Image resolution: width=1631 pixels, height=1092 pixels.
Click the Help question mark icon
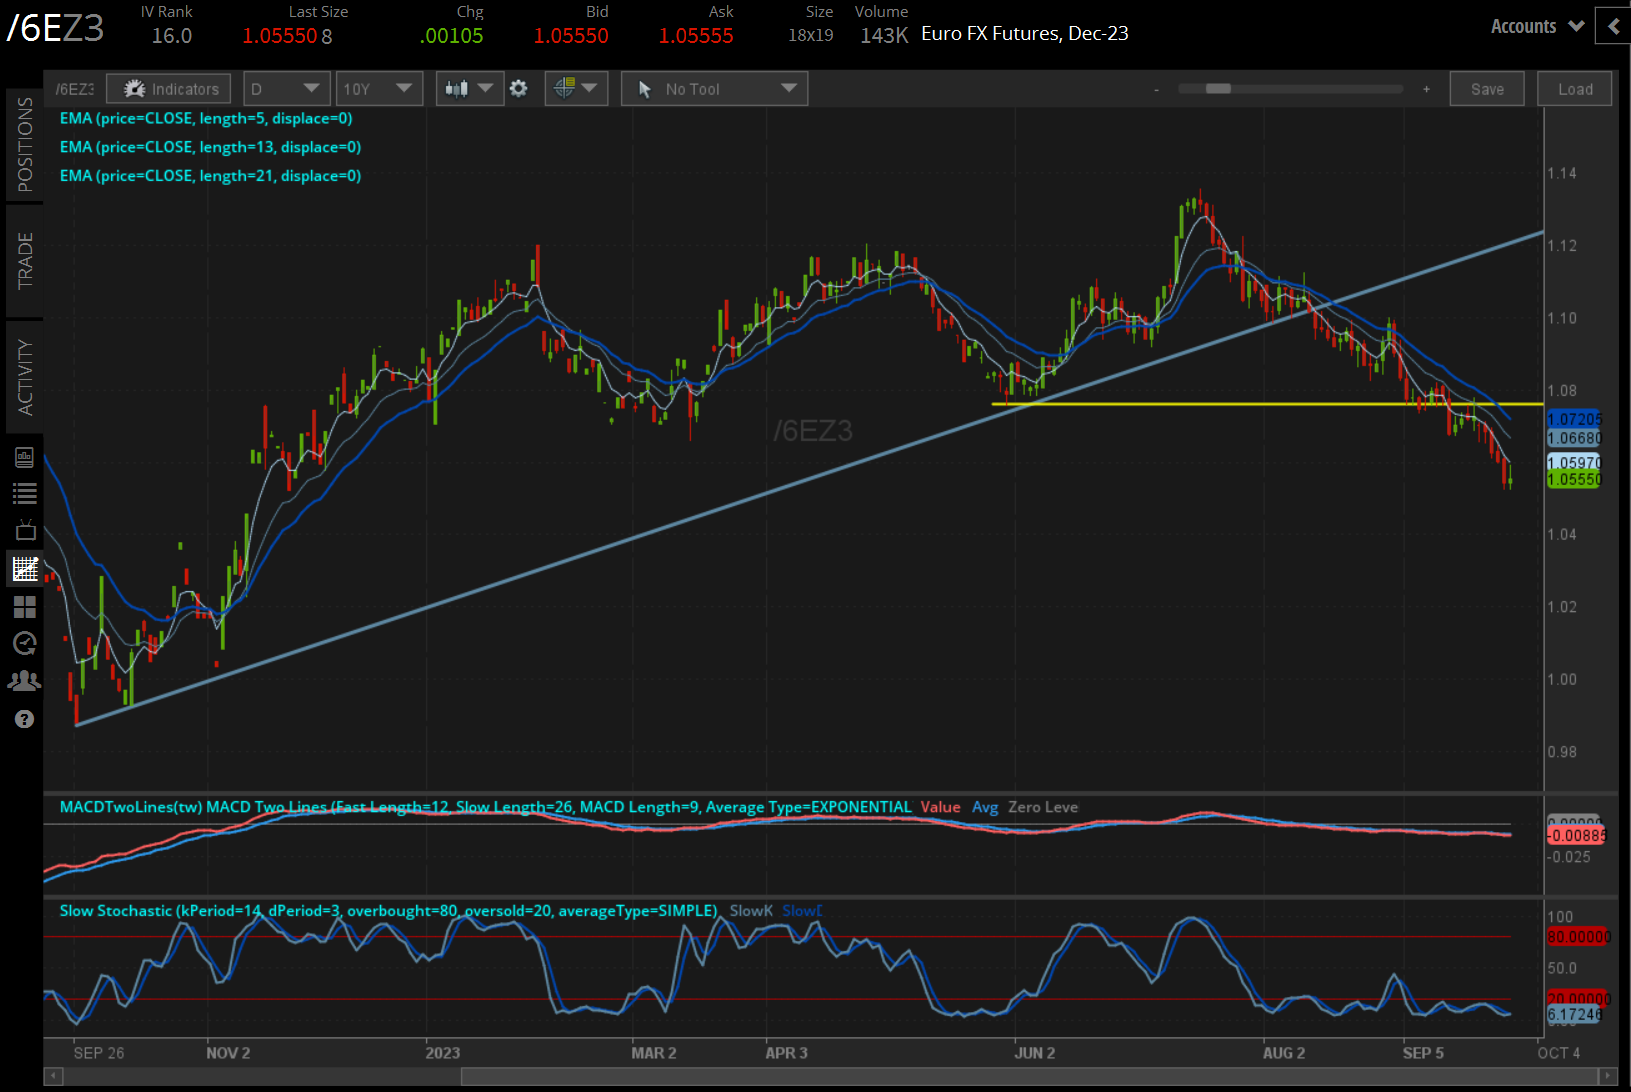point(25,718)
